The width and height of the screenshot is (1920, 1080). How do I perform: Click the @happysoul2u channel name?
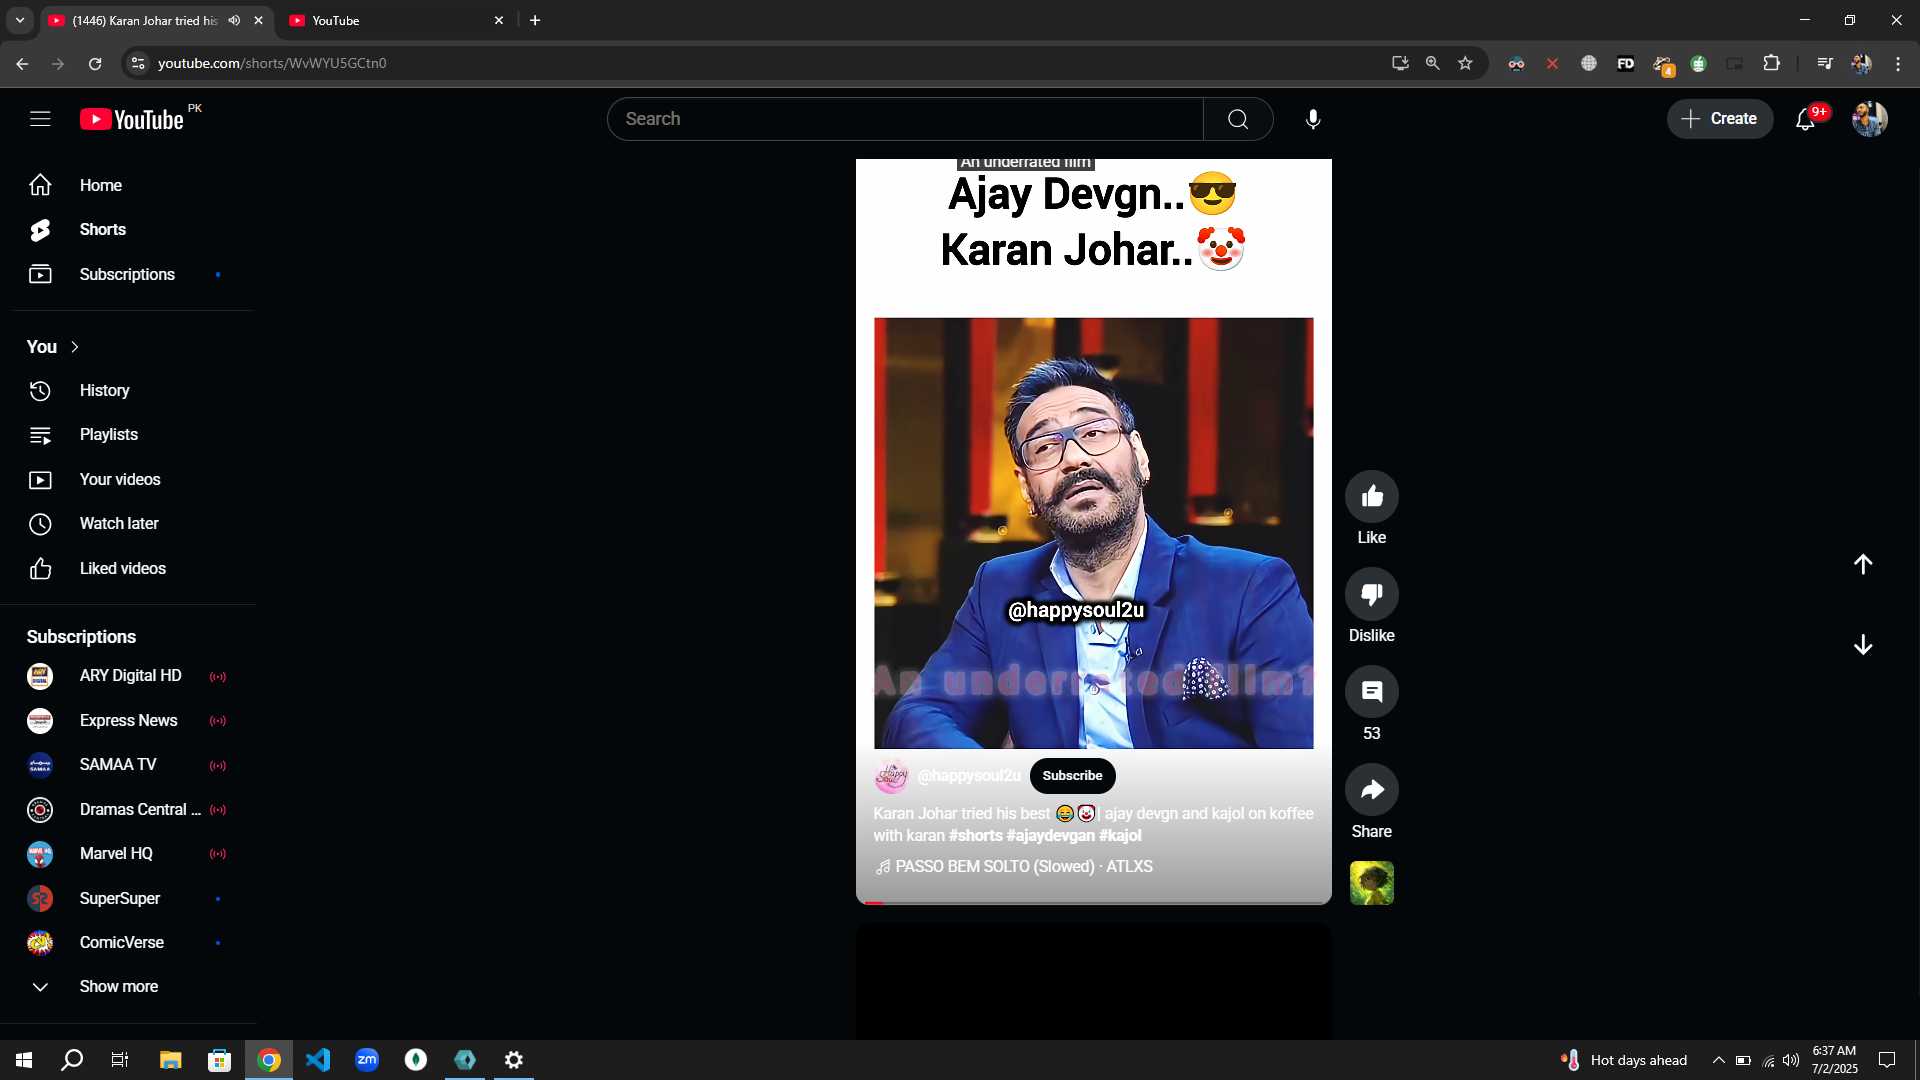pyautogui.click(x=968, y=776)
